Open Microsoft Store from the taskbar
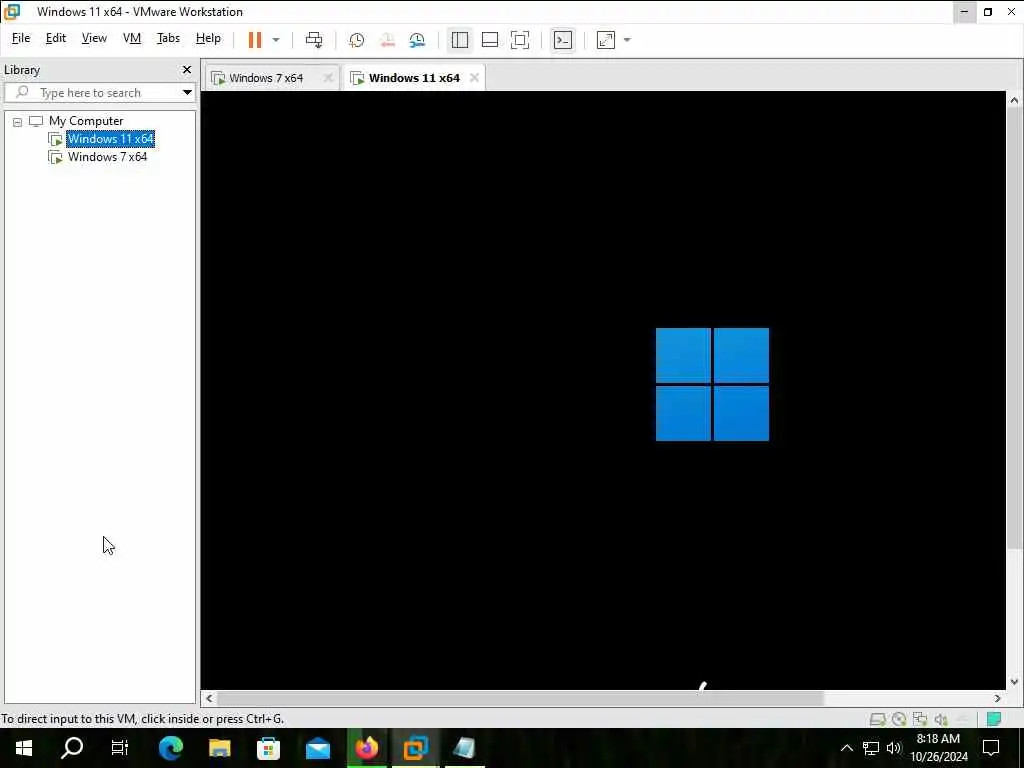Screen dimensions: 1024x768 (x=268, y=748)
